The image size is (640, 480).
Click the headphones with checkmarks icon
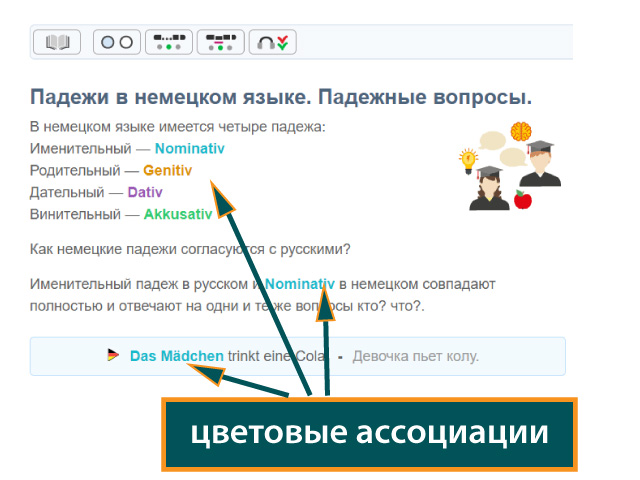pos(273,42)
